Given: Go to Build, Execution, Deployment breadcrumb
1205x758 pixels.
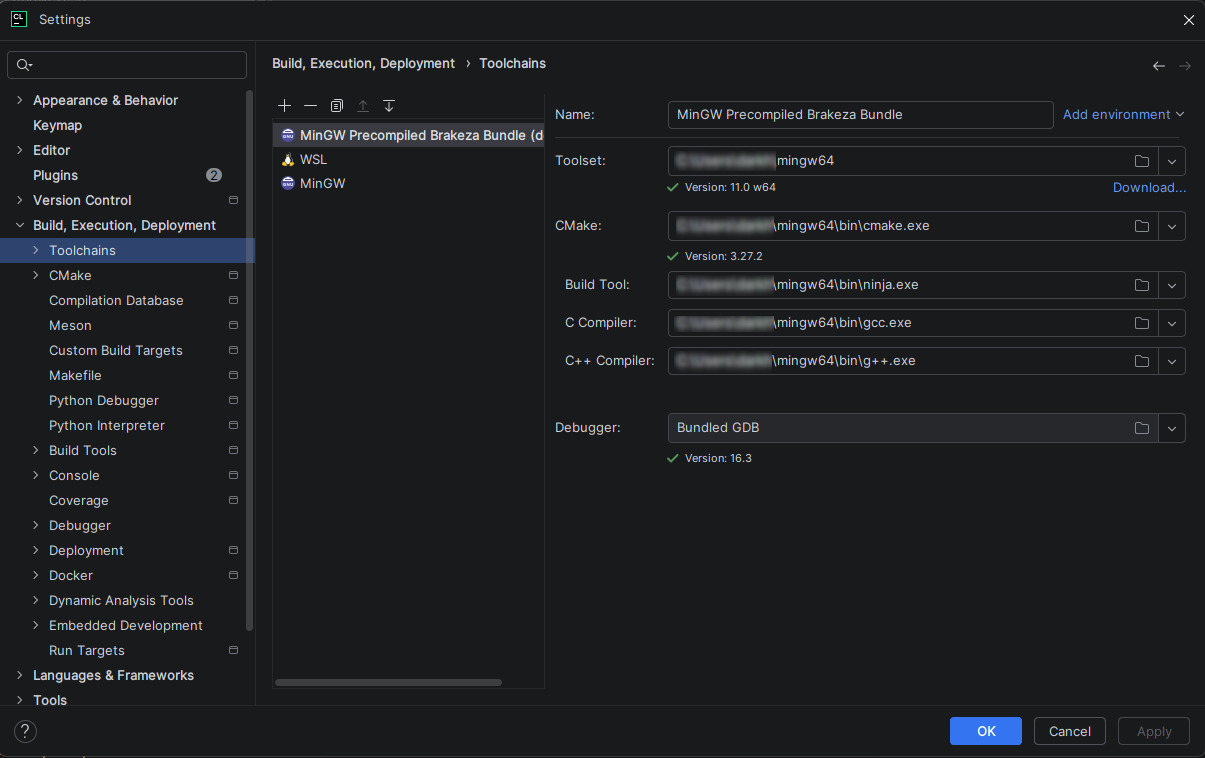Looking at the screenshot, I should pos(363,63).
